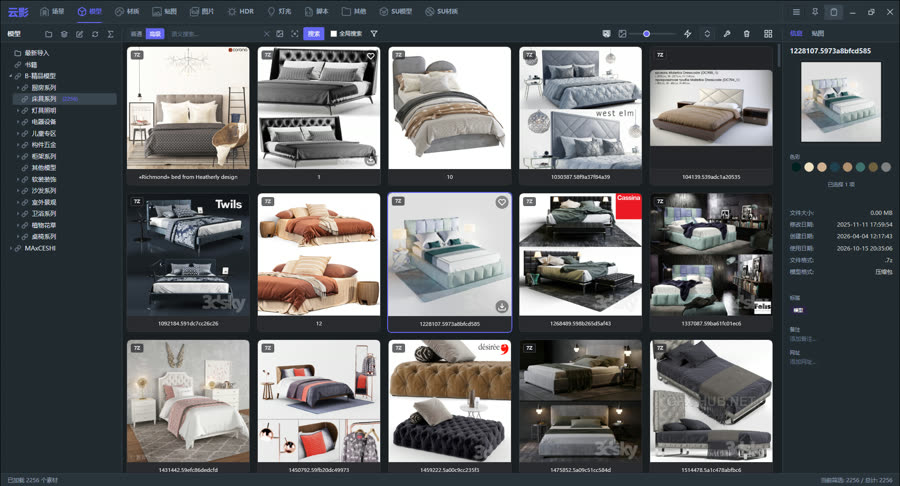Click the import picture icon left of slider
The image size is (900, 486).
(x=606, y=34)
